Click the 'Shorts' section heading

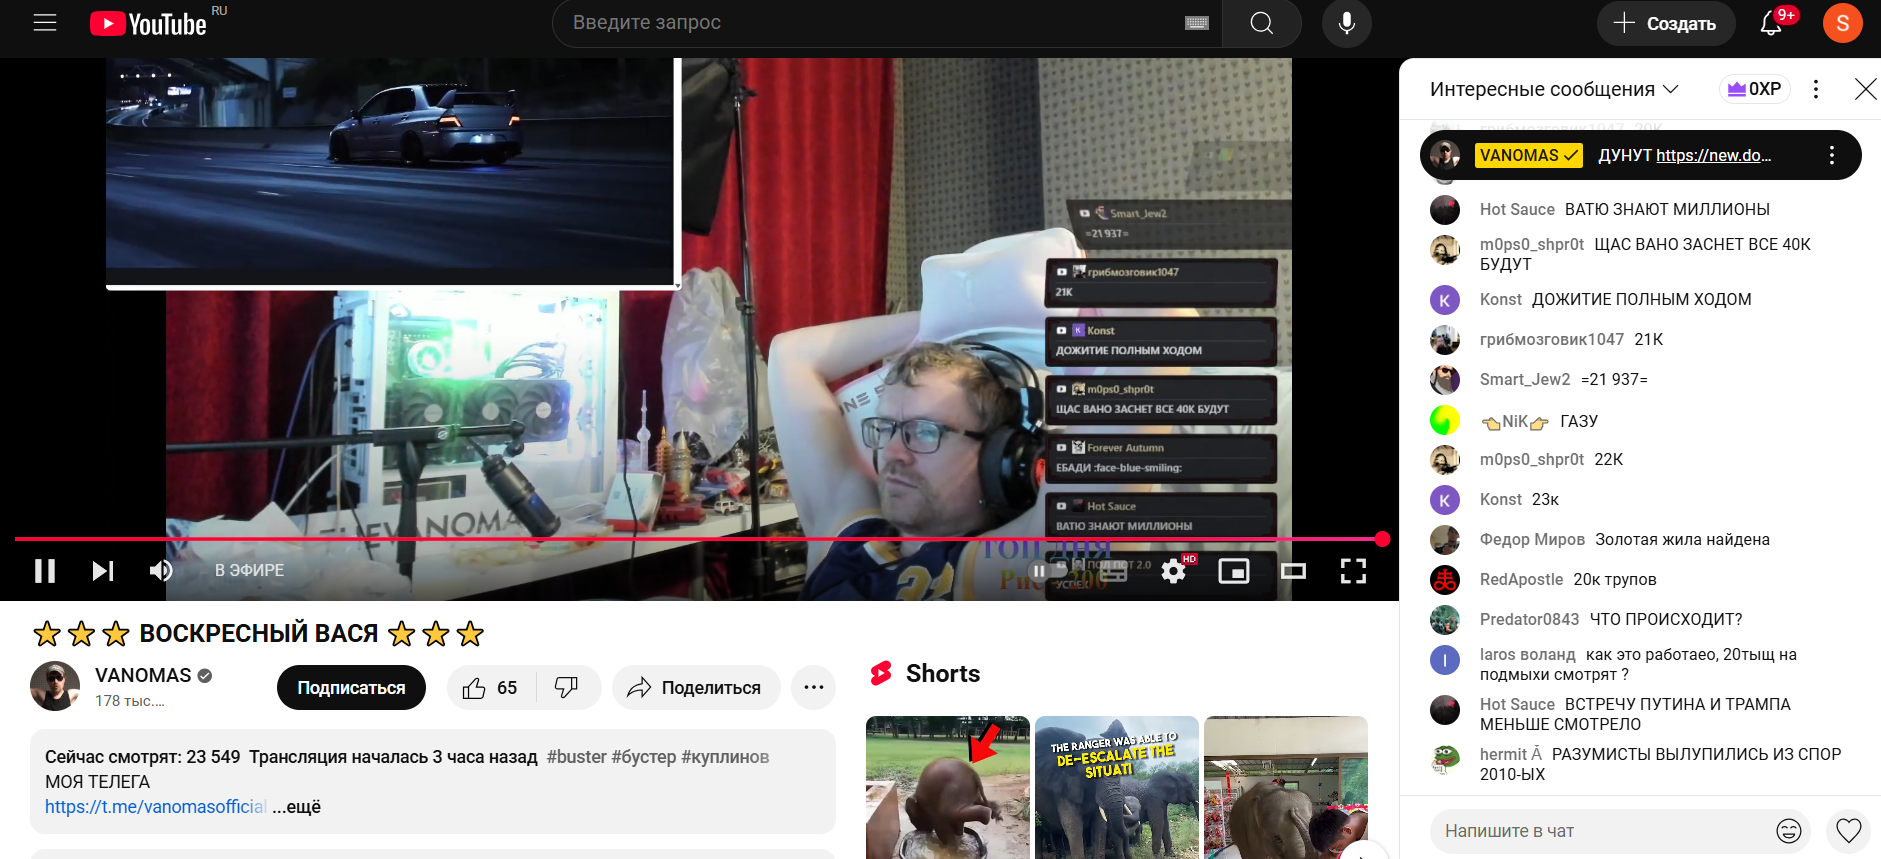(943, 674)
